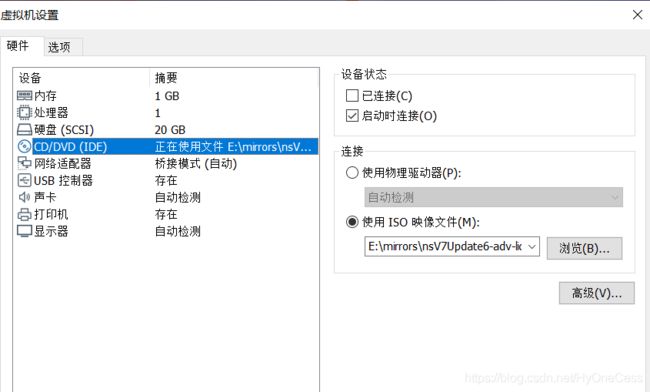Image resolution: width=650 pixels, height=392 pixels.
Task: Select the 显示器 row label
Action: click(x=51, y=231)
